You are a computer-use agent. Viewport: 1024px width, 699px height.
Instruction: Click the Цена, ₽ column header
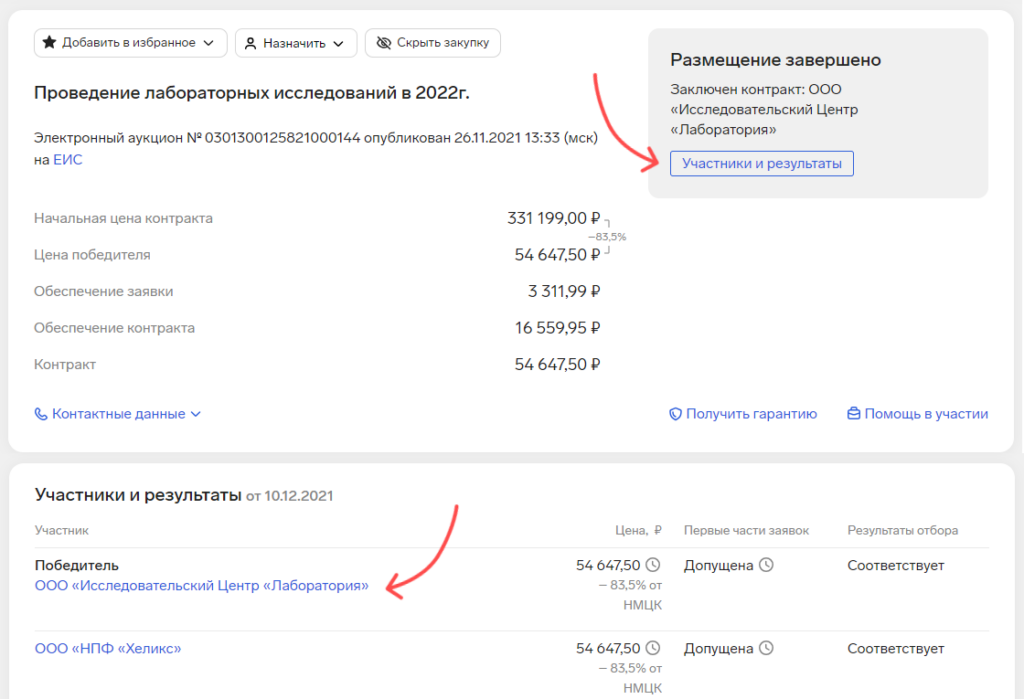point(638,530)
